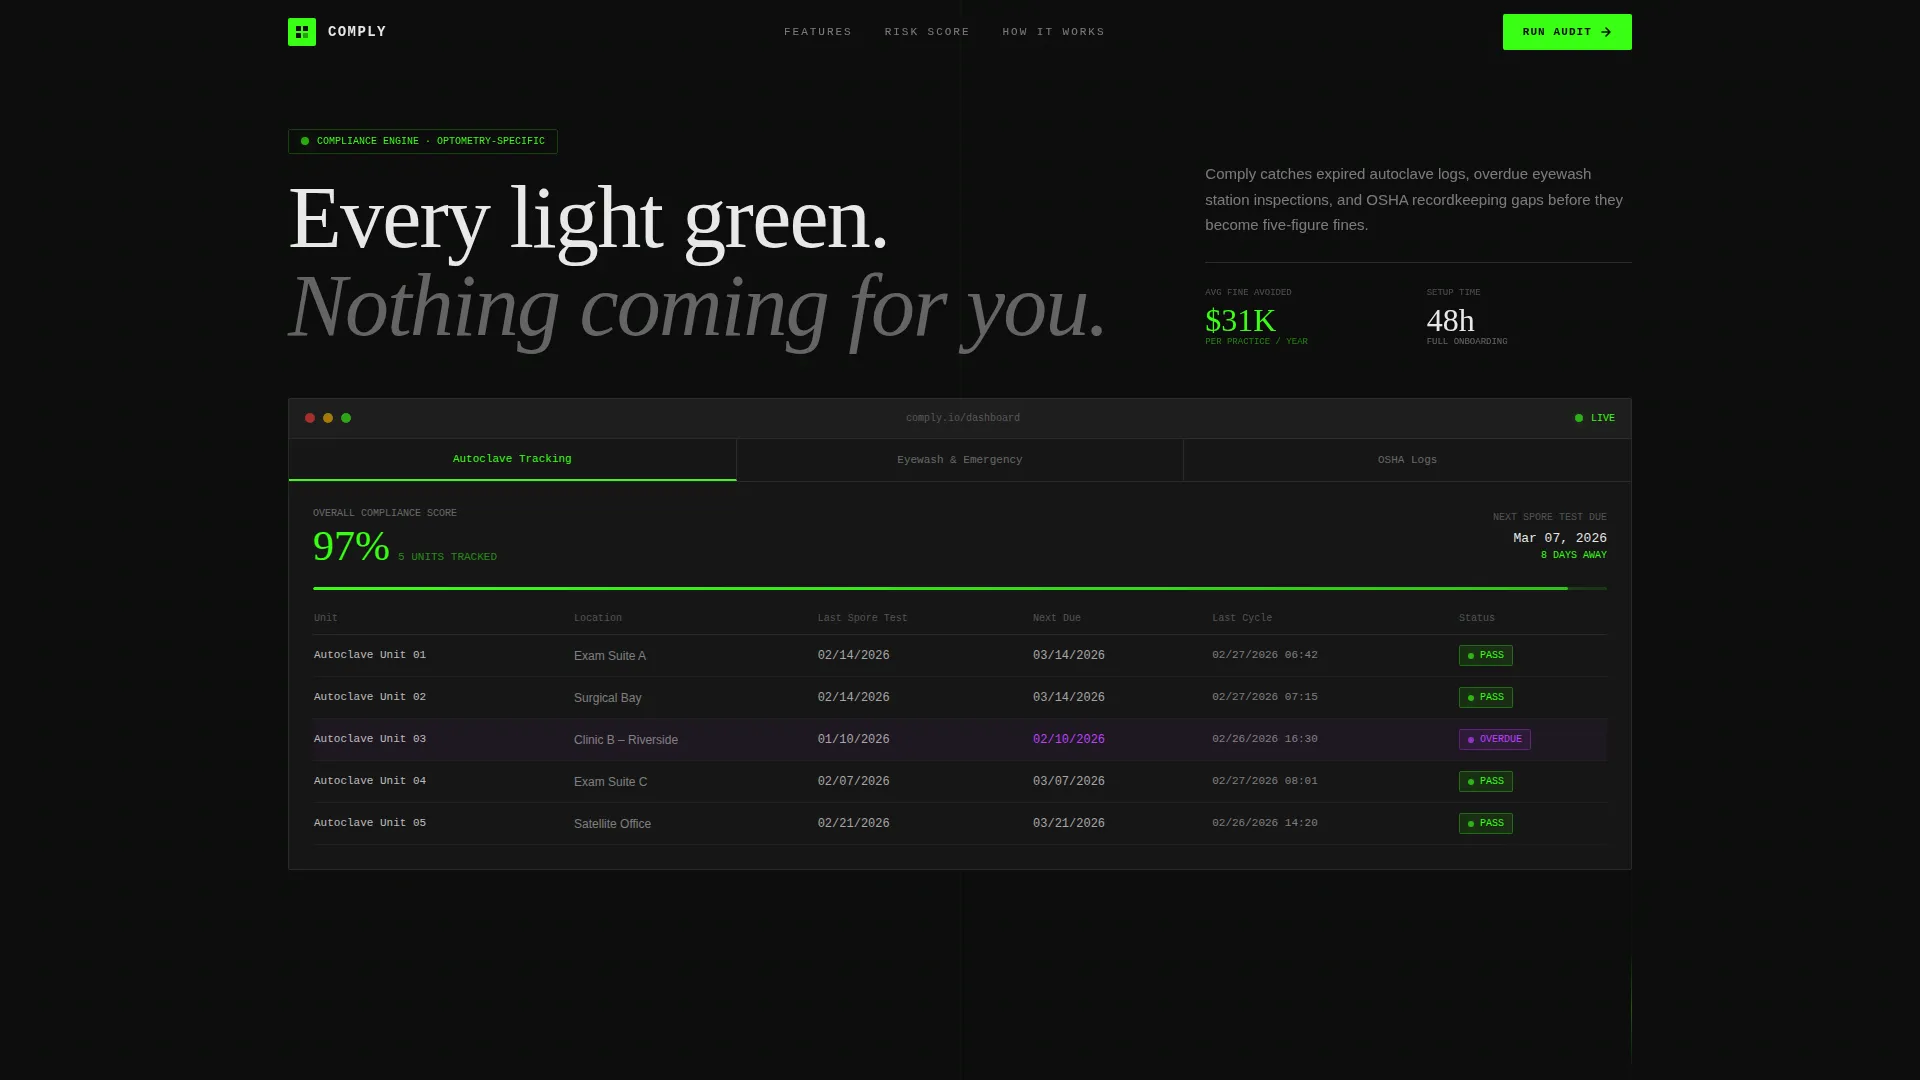
Task: Click the PASS badge for Autoclave Unit 05
Action: (x=1485, y=823)
